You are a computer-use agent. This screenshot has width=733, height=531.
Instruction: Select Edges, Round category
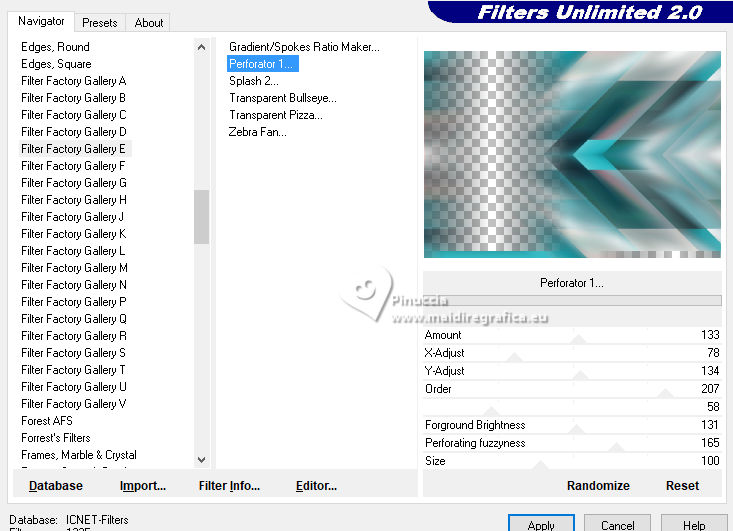tap(55, 47)
